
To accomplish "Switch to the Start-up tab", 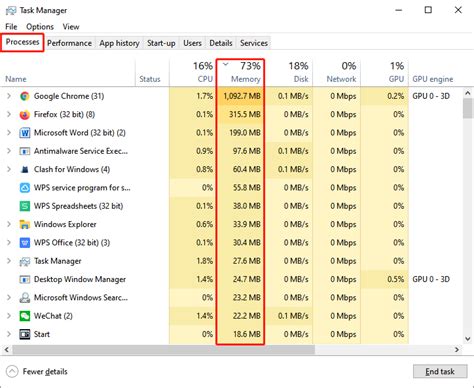I will pyautogui.click(x=161, y=43).
